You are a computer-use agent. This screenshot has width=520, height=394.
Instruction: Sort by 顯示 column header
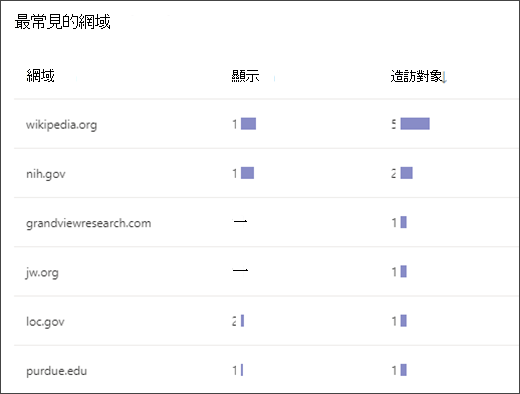245,76
